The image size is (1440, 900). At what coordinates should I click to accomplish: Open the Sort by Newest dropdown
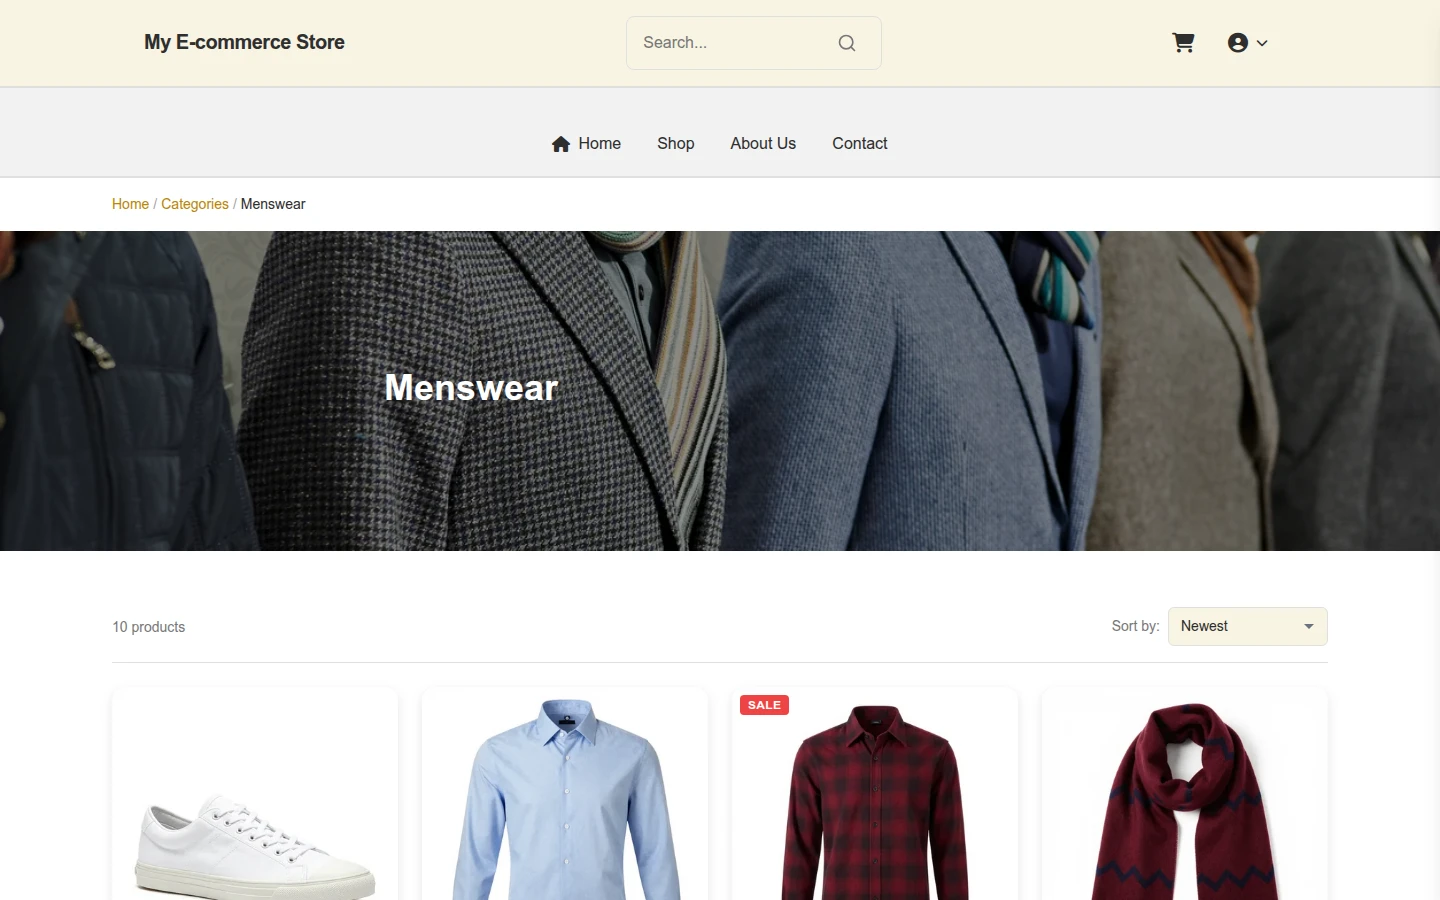1247,626
